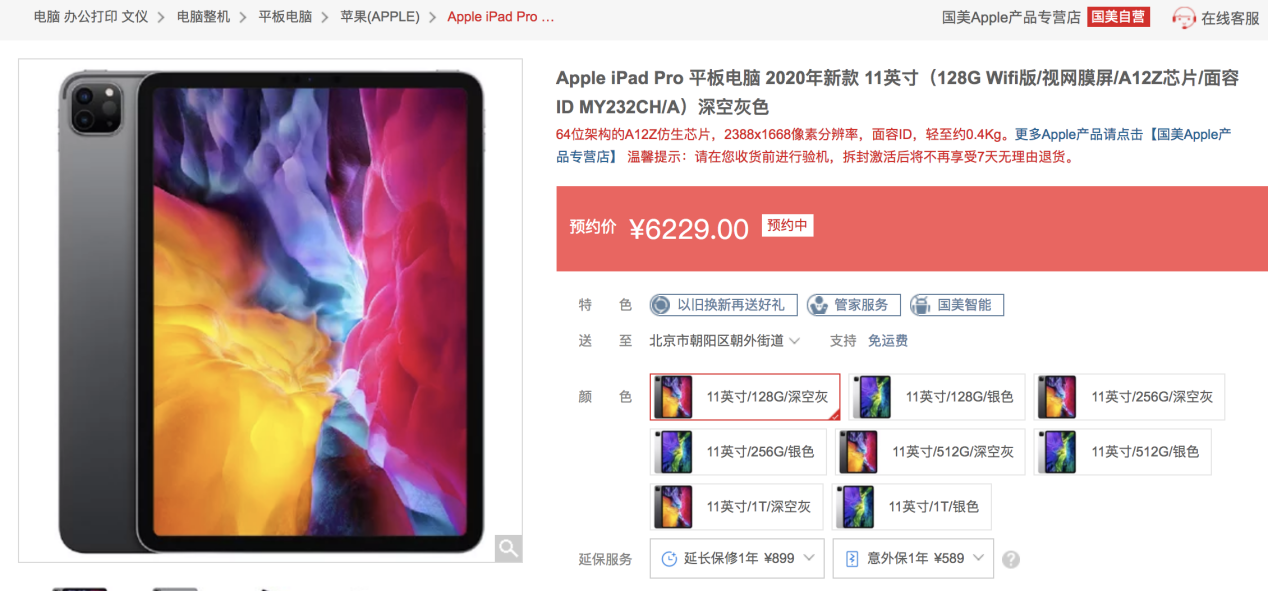Expand the 延长保修1年 ¥899 dropdown
Image resolution: width=1268 pixels, height=591 pixels.
[737, 559]
